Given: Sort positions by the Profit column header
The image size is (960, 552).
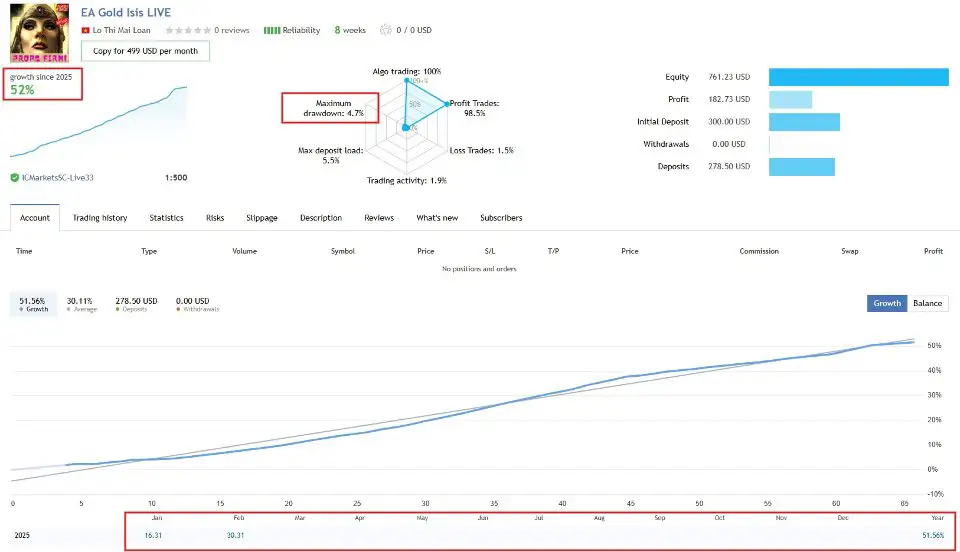Looking at the screenshot, I should click(x=933, y=251).
